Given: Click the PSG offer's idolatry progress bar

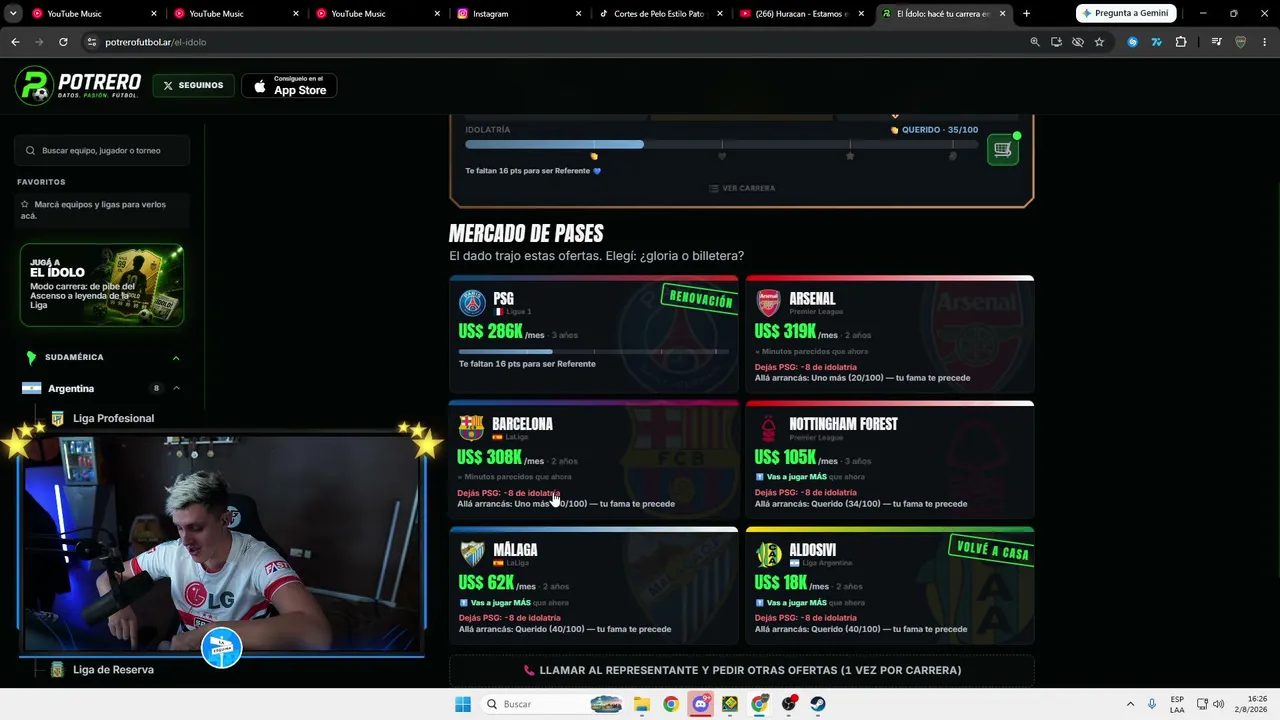Looking at the screenshot, I should (x=593, y=351).
